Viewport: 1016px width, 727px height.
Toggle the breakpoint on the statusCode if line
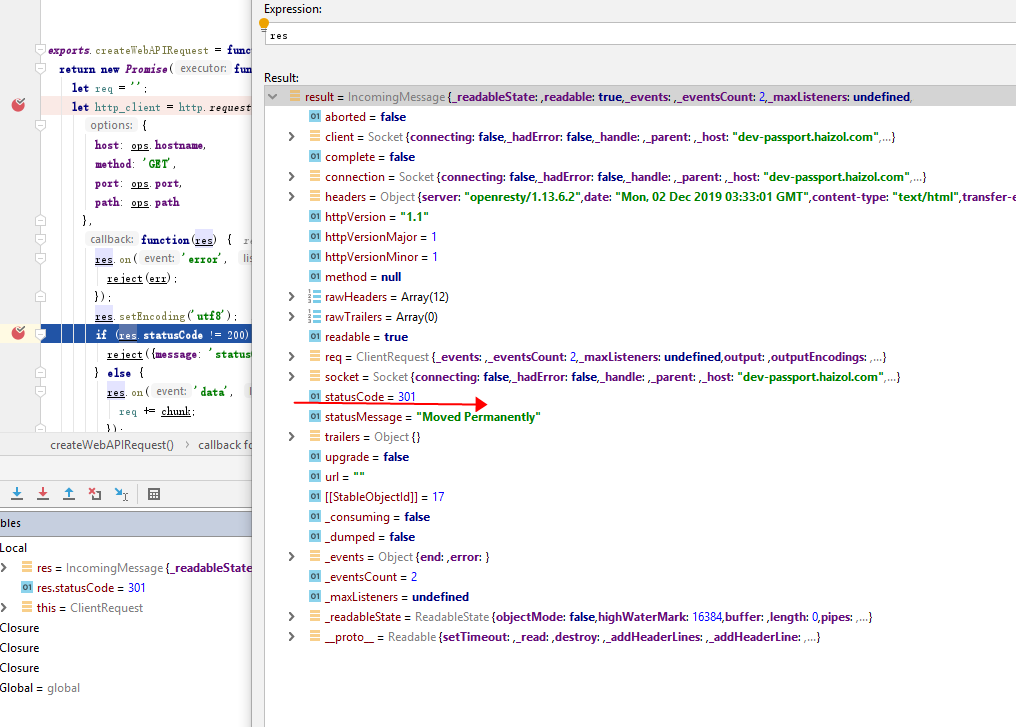click(16, 333)
